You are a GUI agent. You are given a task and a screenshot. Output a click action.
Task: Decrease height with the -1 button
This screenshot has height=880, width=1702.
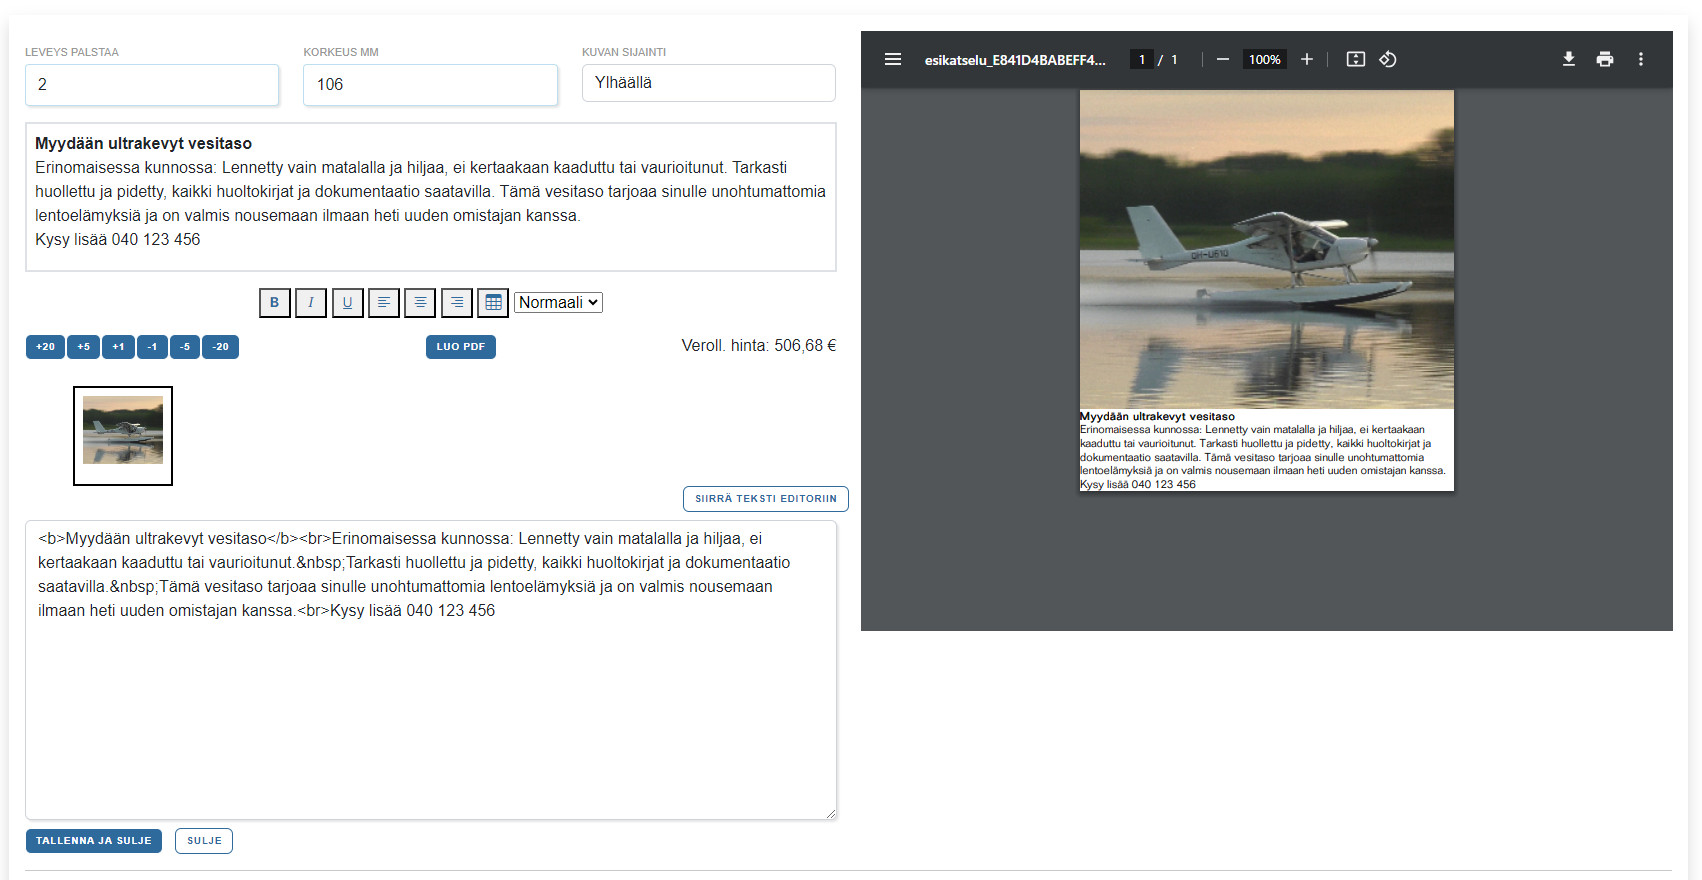[x=152, y=347]
